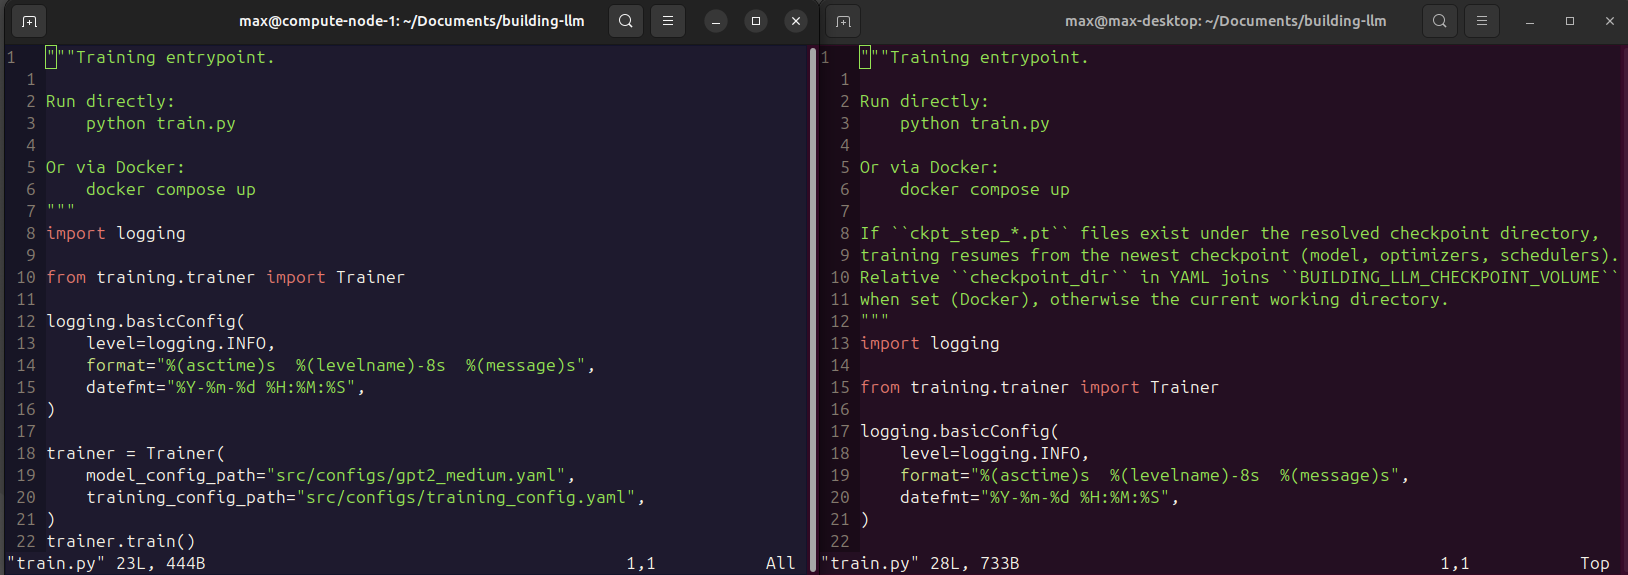Click the training_config_path line
This screenshot has height=575, width=1628.
[x=366, y=498]
